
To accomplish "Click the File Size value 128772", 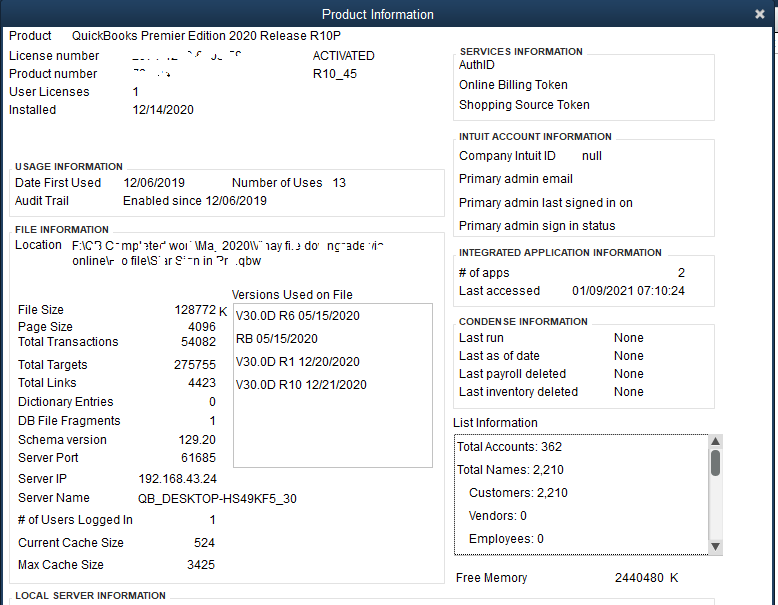I will (x=195, y=310).
